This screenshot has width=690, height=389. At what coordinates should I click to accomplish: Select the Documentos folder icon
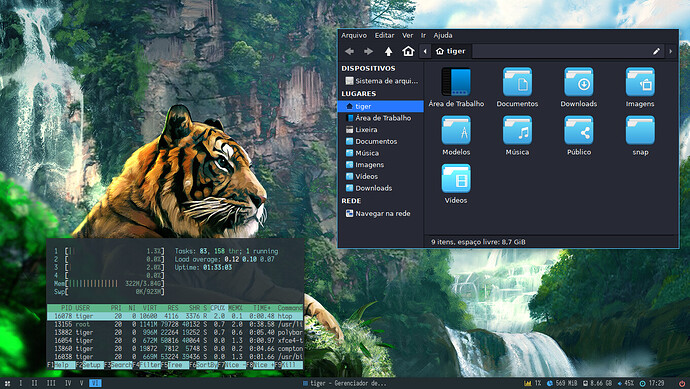click(518, 82)
